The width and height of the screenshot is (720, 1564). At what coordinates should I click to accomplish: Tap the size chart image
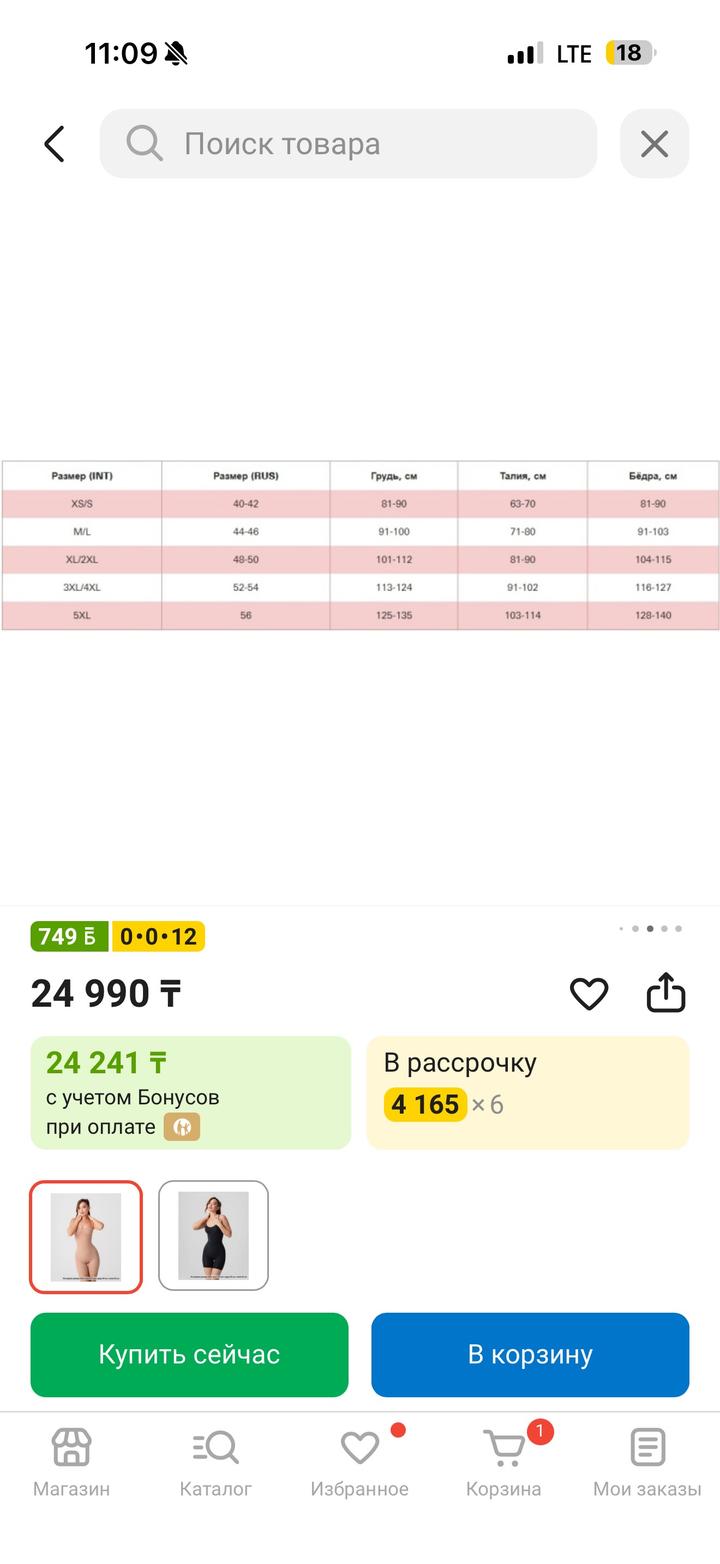[360, 545]
